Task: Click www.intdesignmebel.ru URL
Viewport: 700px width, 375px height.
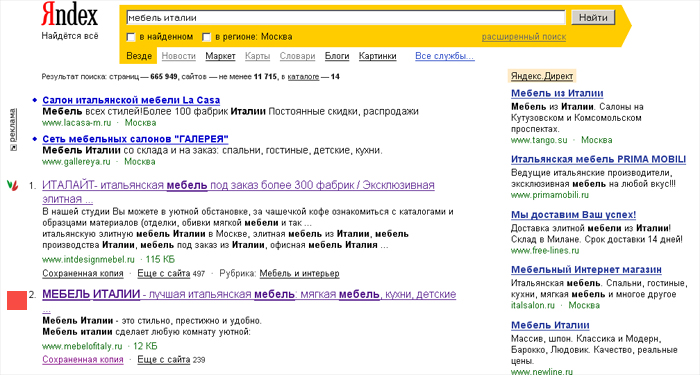Action: [x=88, y=259]
